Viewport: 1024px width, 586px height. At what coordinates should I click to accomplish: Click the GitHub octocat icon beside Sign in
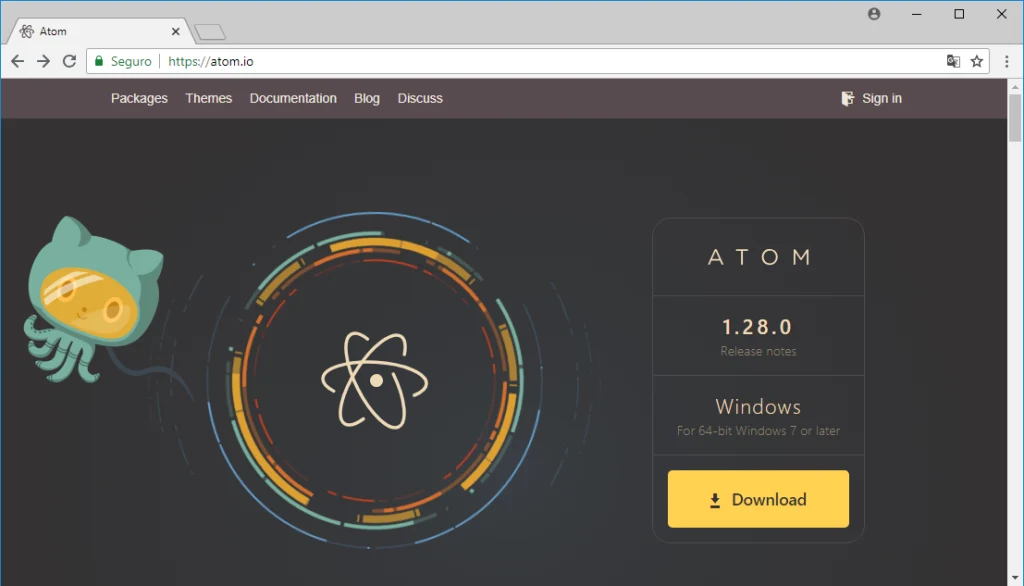tap(849, 97)
